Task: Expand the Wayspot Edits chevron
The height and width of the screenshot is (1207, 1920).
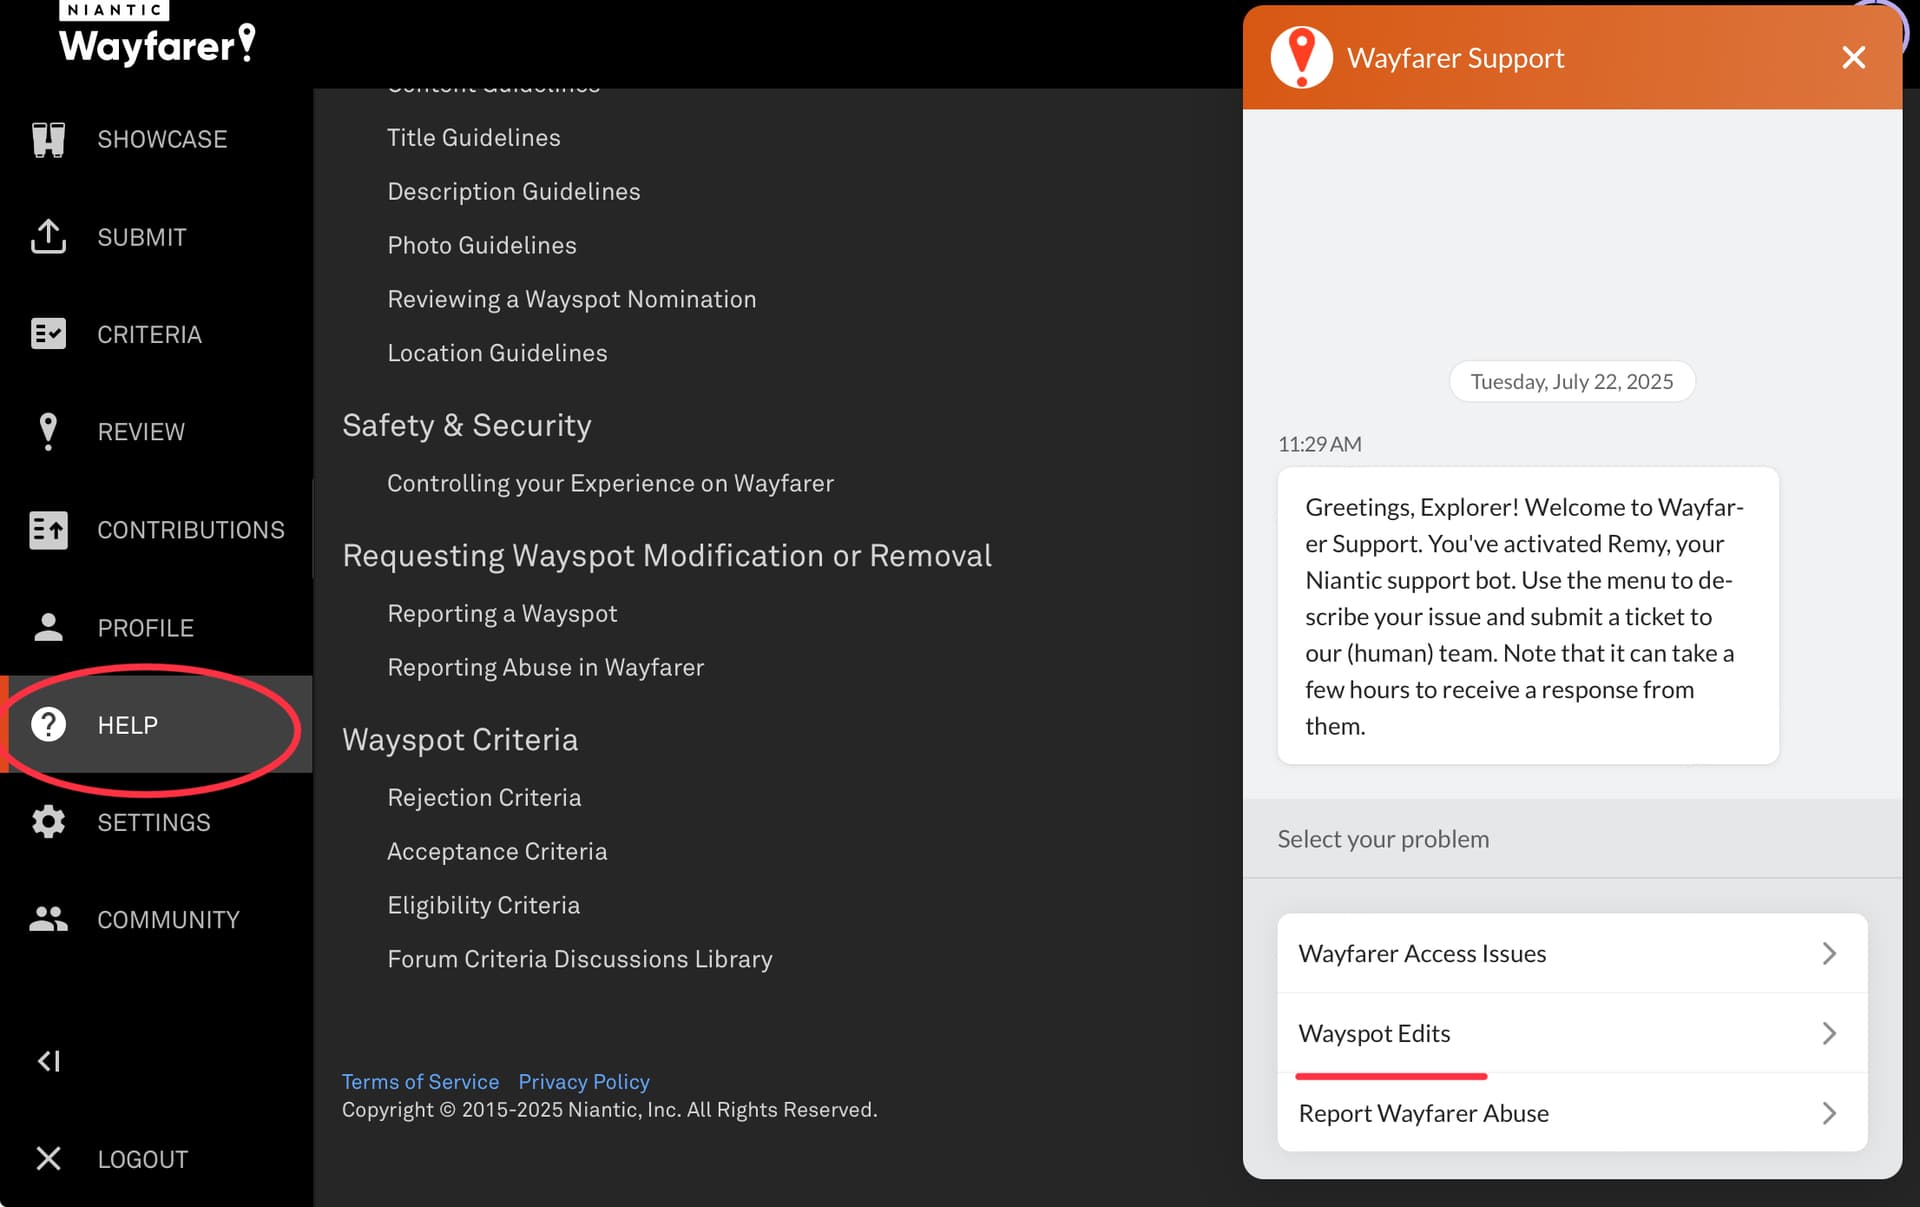Action: 1829,1033
